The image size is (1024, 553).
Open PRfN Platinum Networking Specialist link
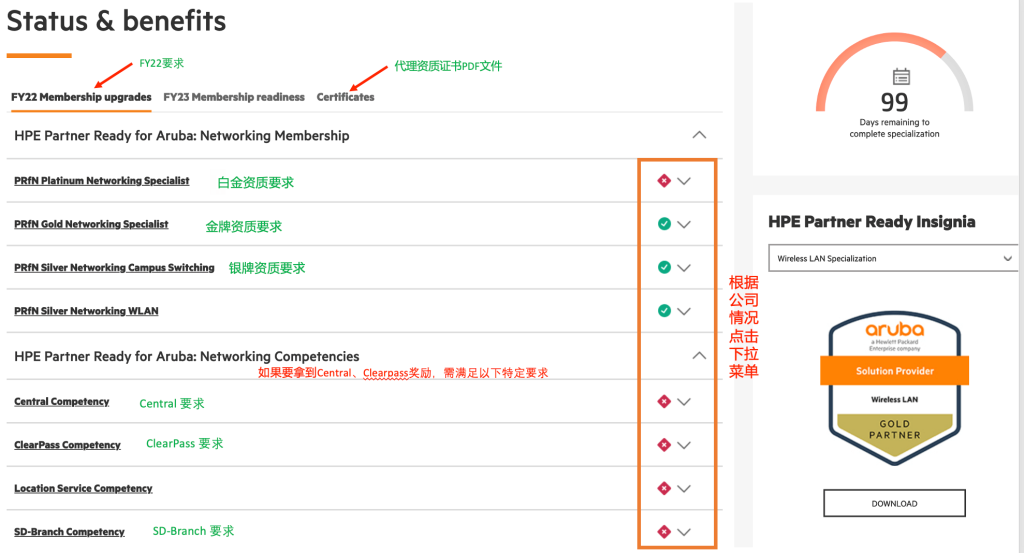click(102, 181)
